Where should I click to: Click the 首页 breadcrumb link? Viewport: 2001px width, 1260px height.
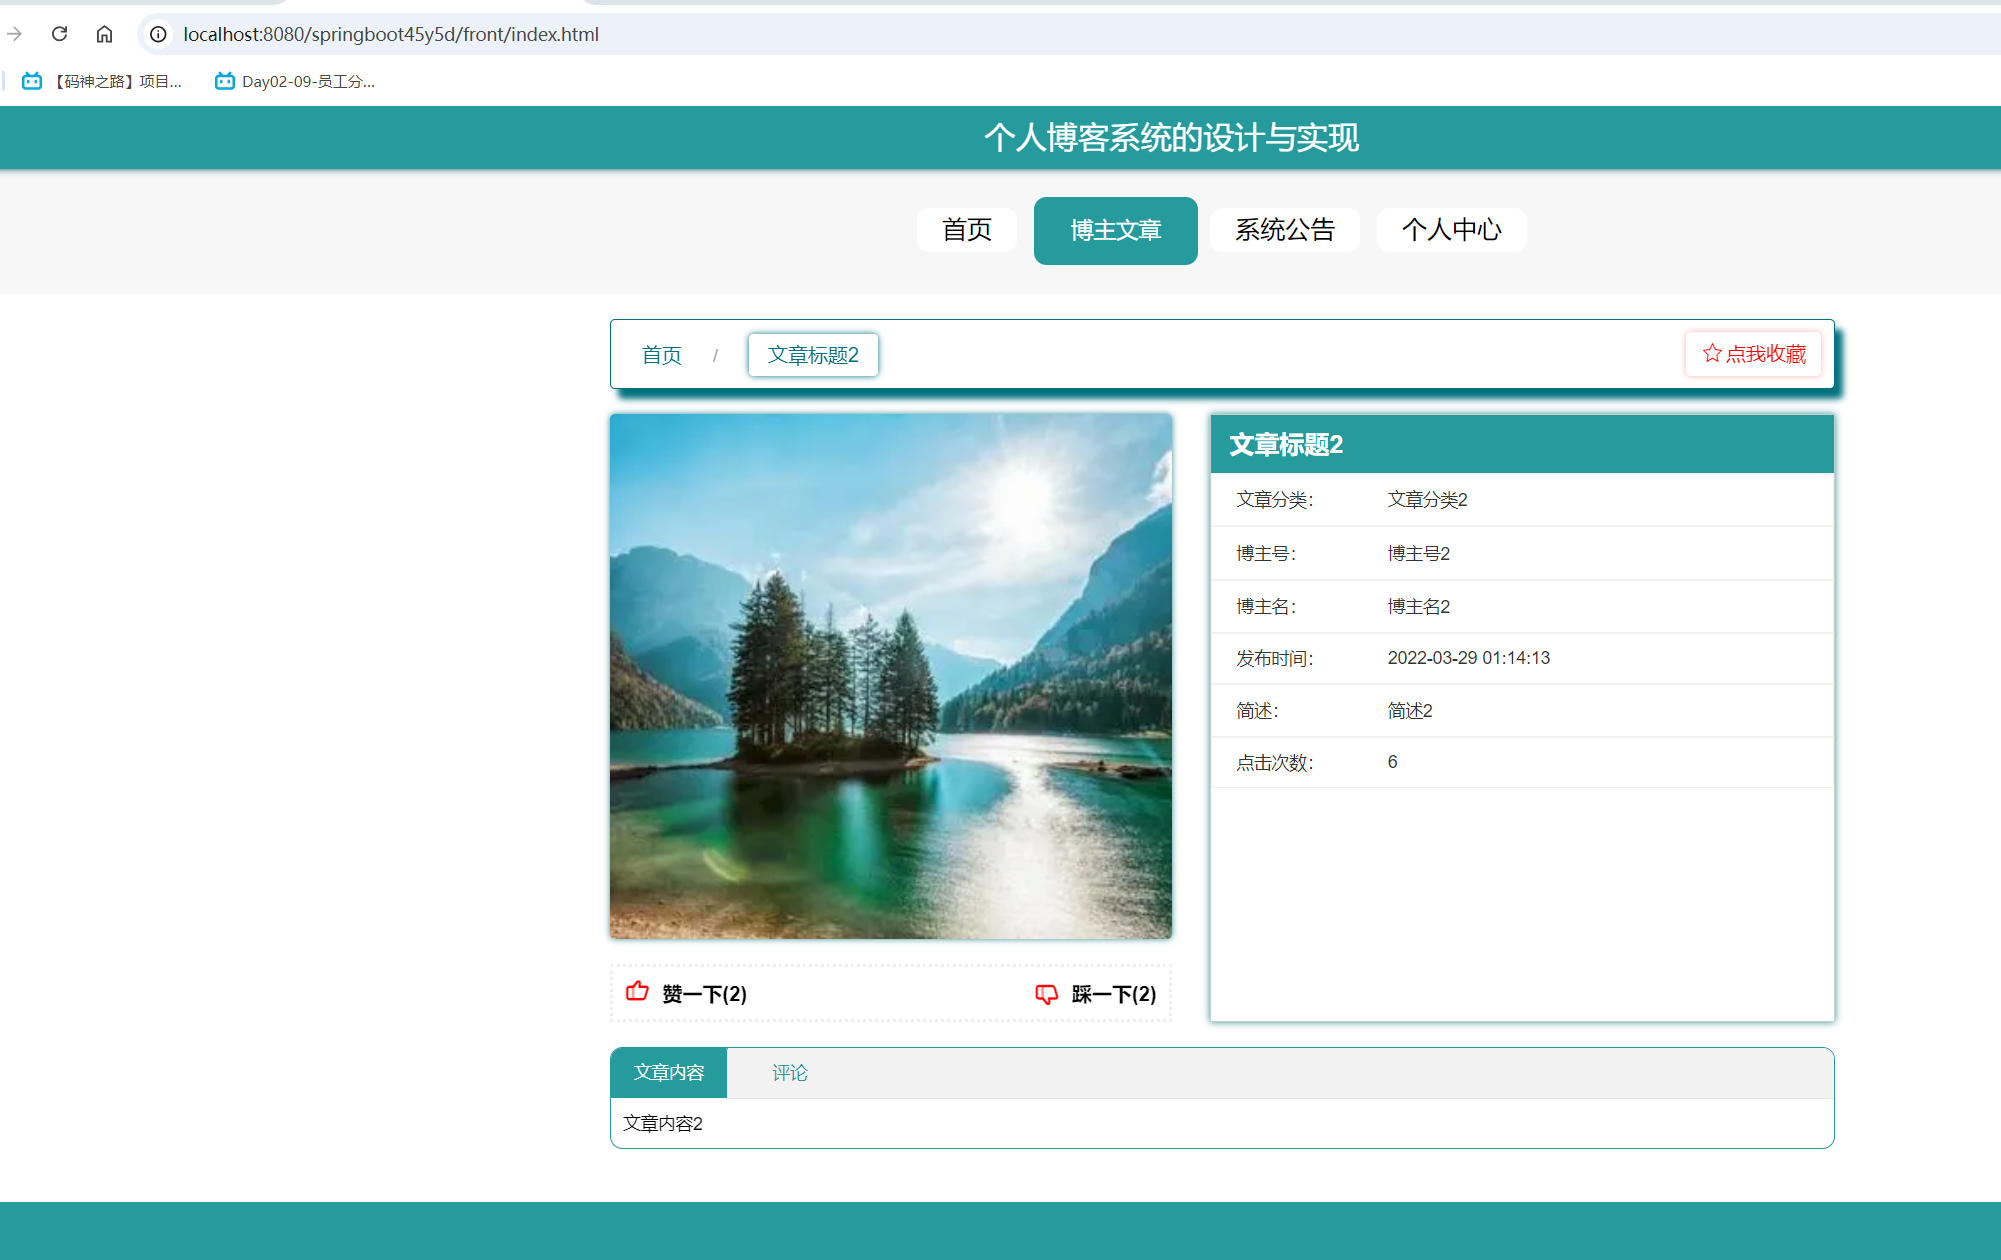tap(661, 355)
